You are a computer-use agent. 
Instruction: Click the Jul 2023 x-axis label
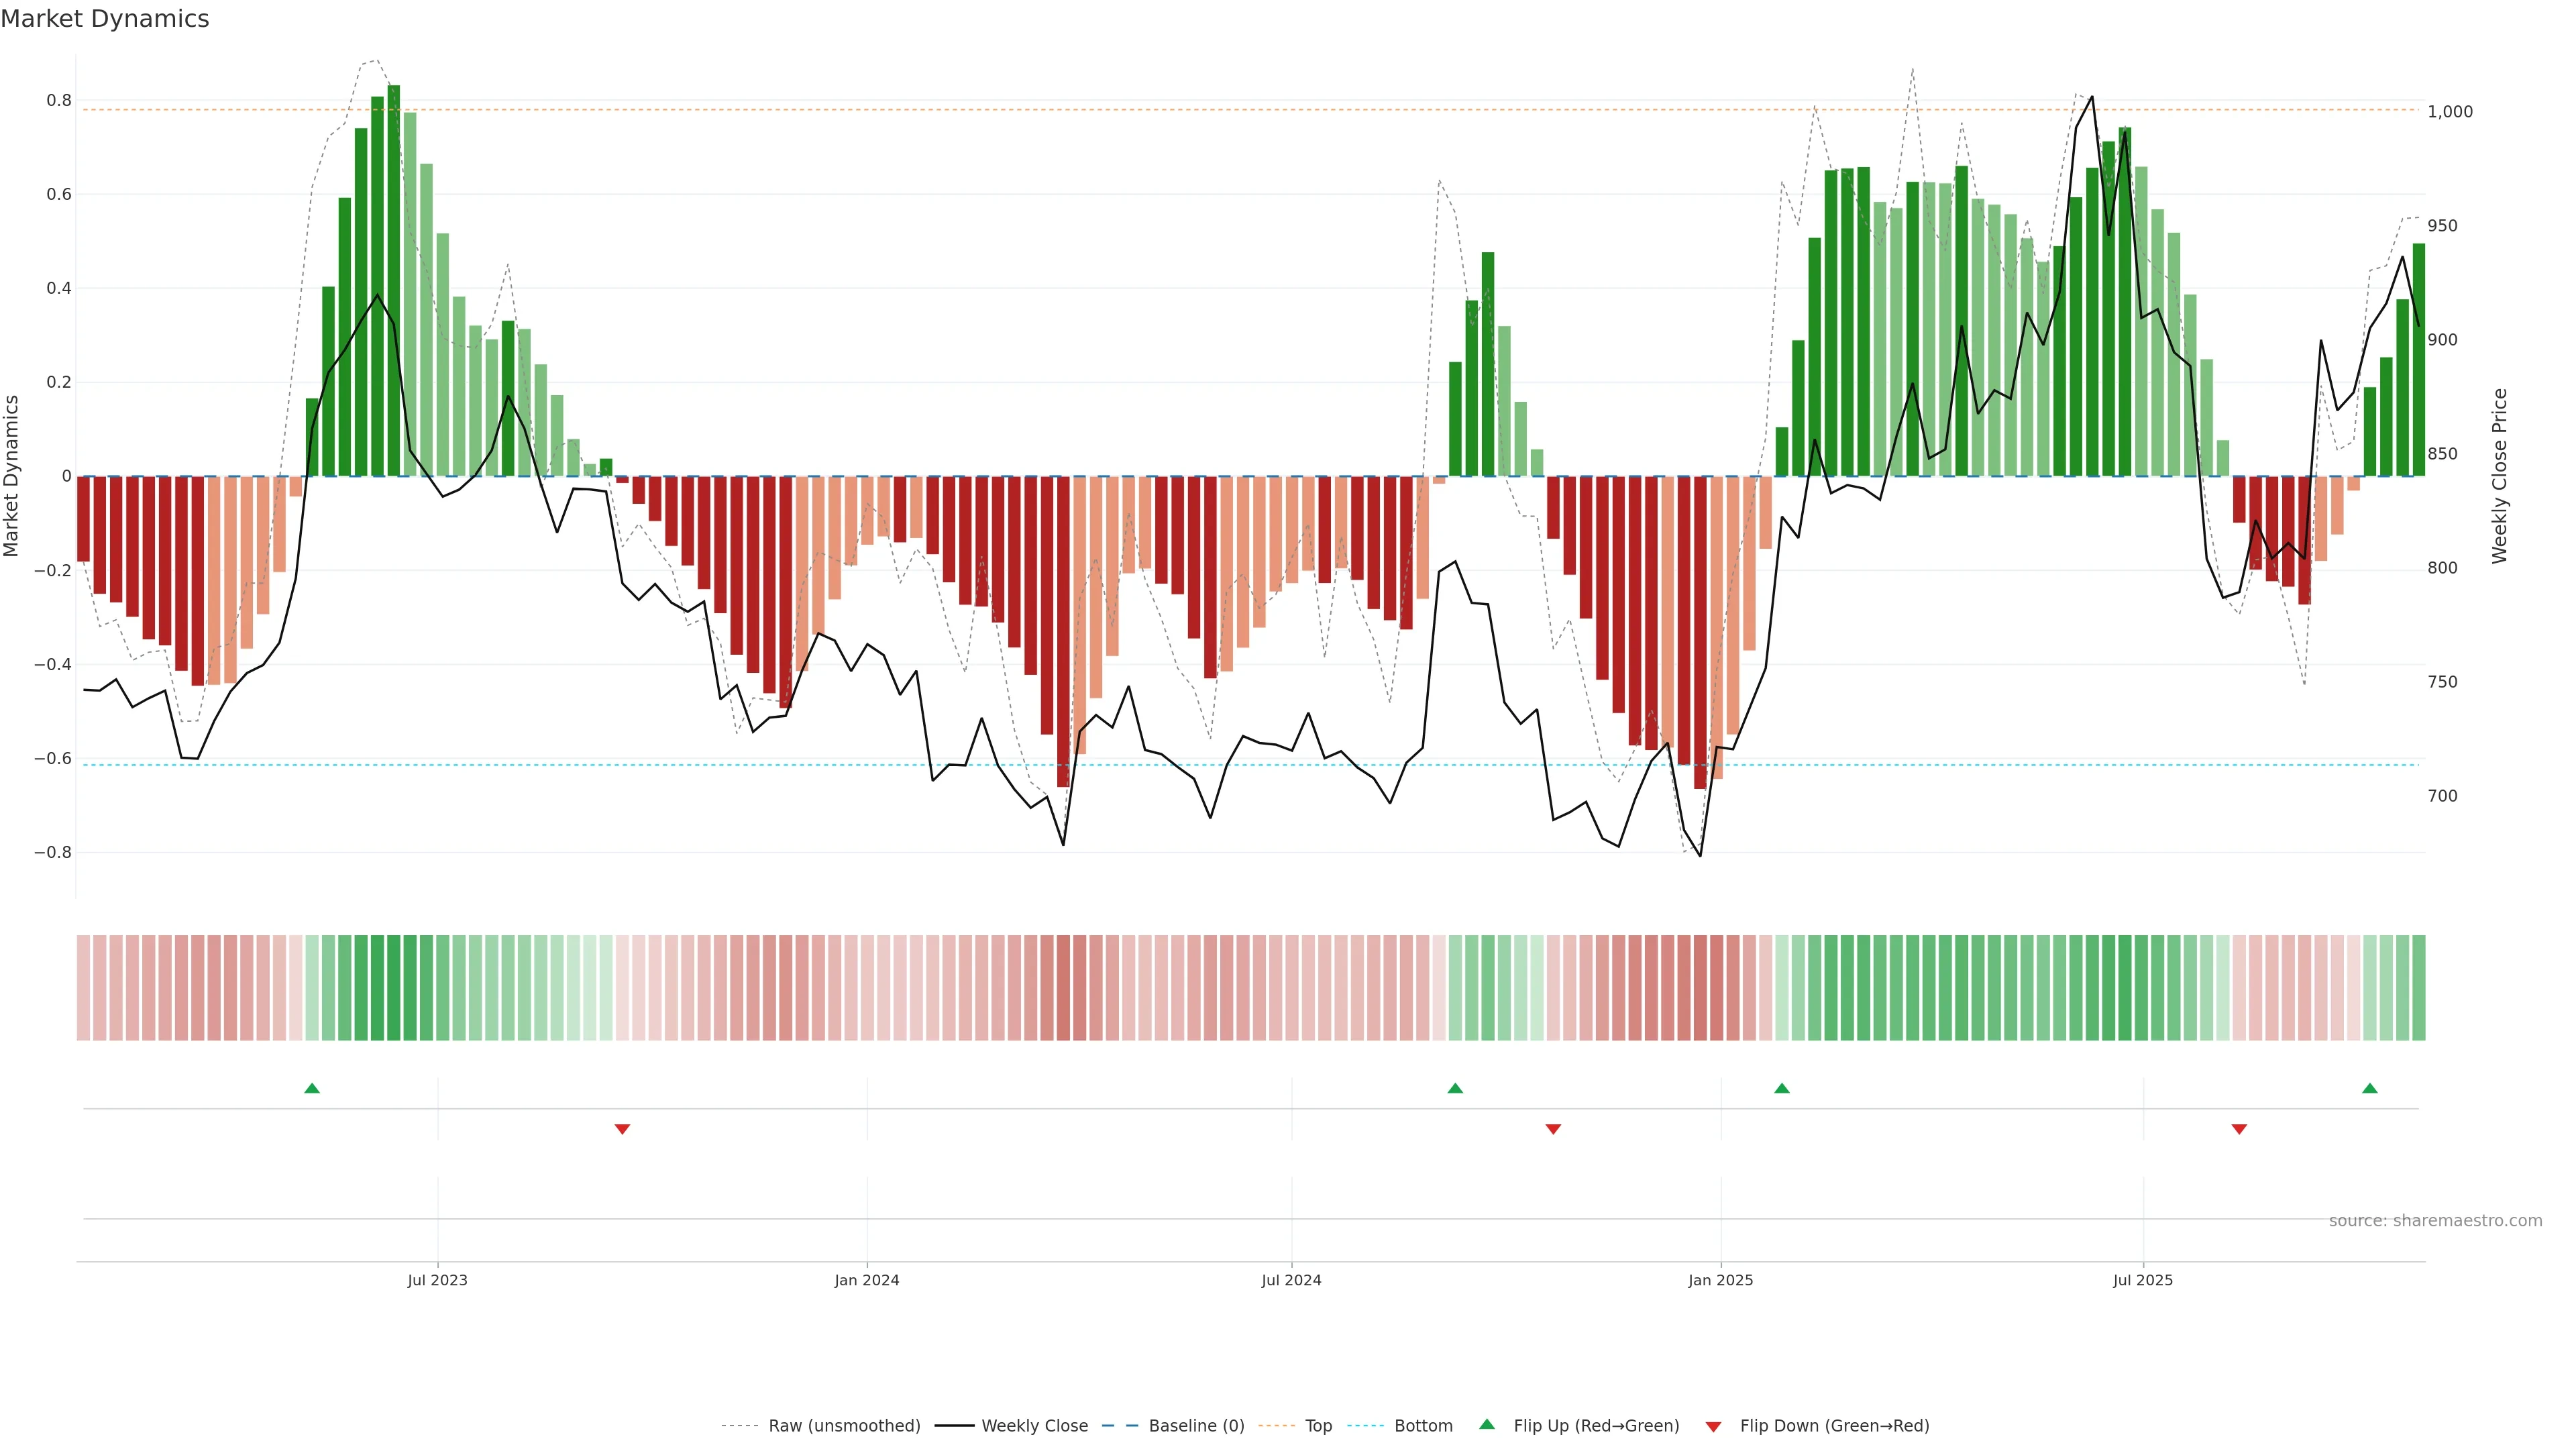point(437,1280)
